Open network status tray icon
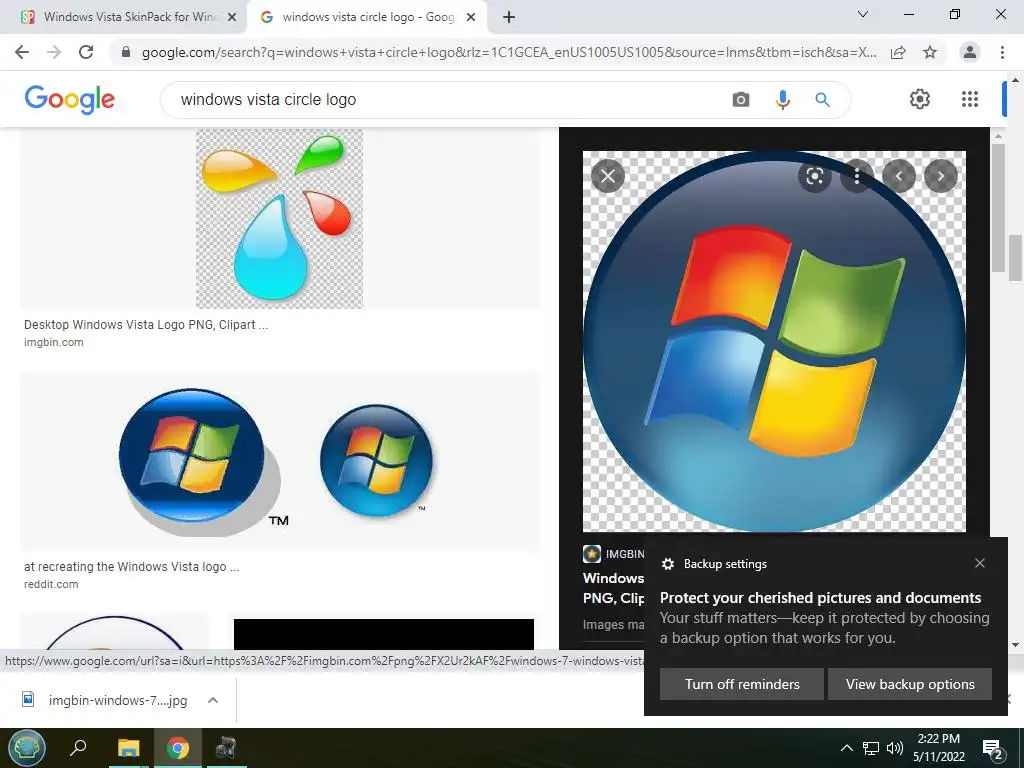Screen dimensions: 1024x768 tap(871, 748)
